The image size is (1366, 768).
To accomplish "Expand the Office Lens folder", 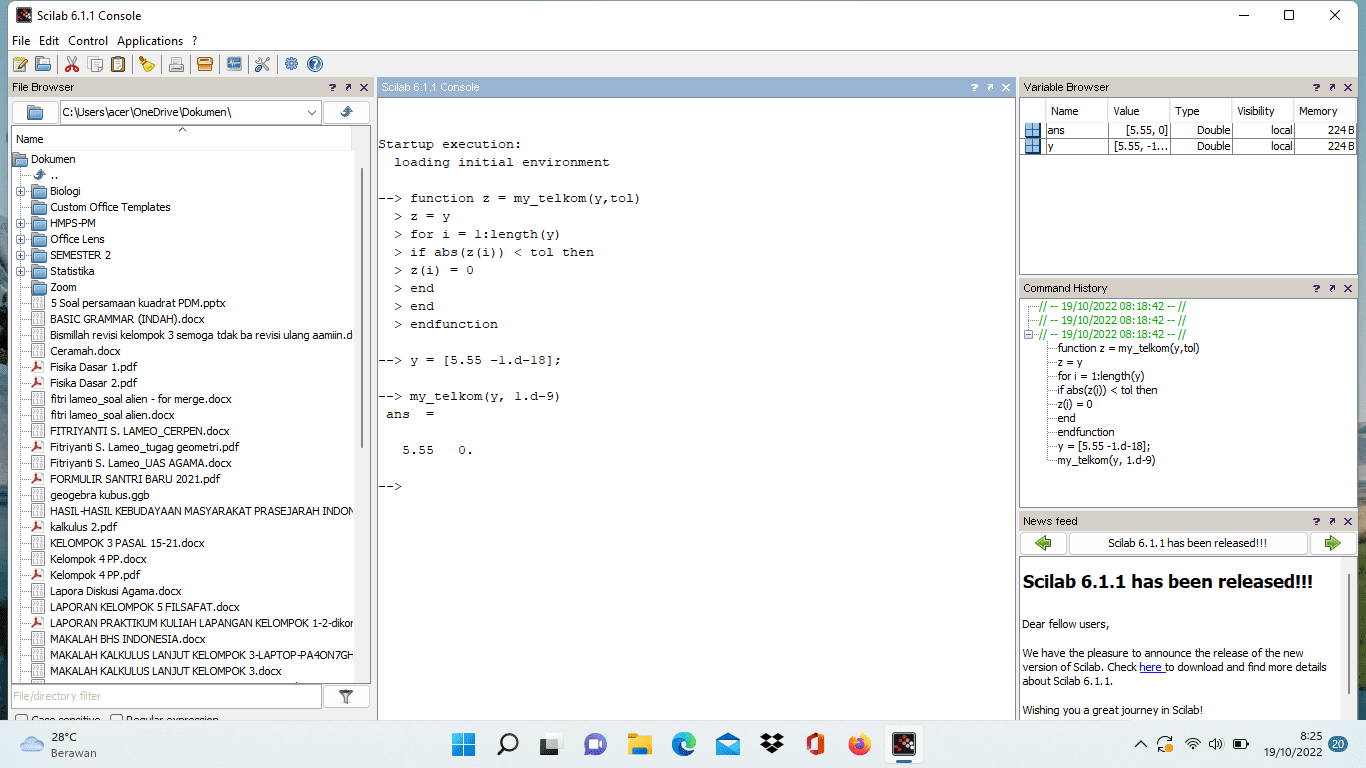I will (21, 239).
